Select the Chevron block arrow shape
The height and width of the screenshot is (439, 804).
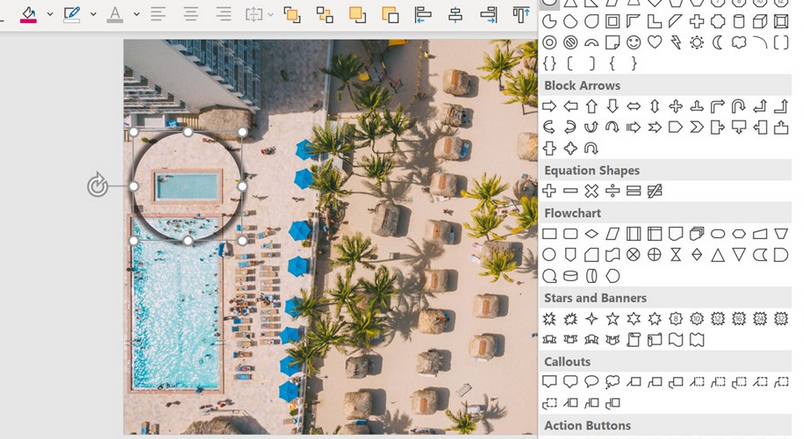click(x=697, y=127)
